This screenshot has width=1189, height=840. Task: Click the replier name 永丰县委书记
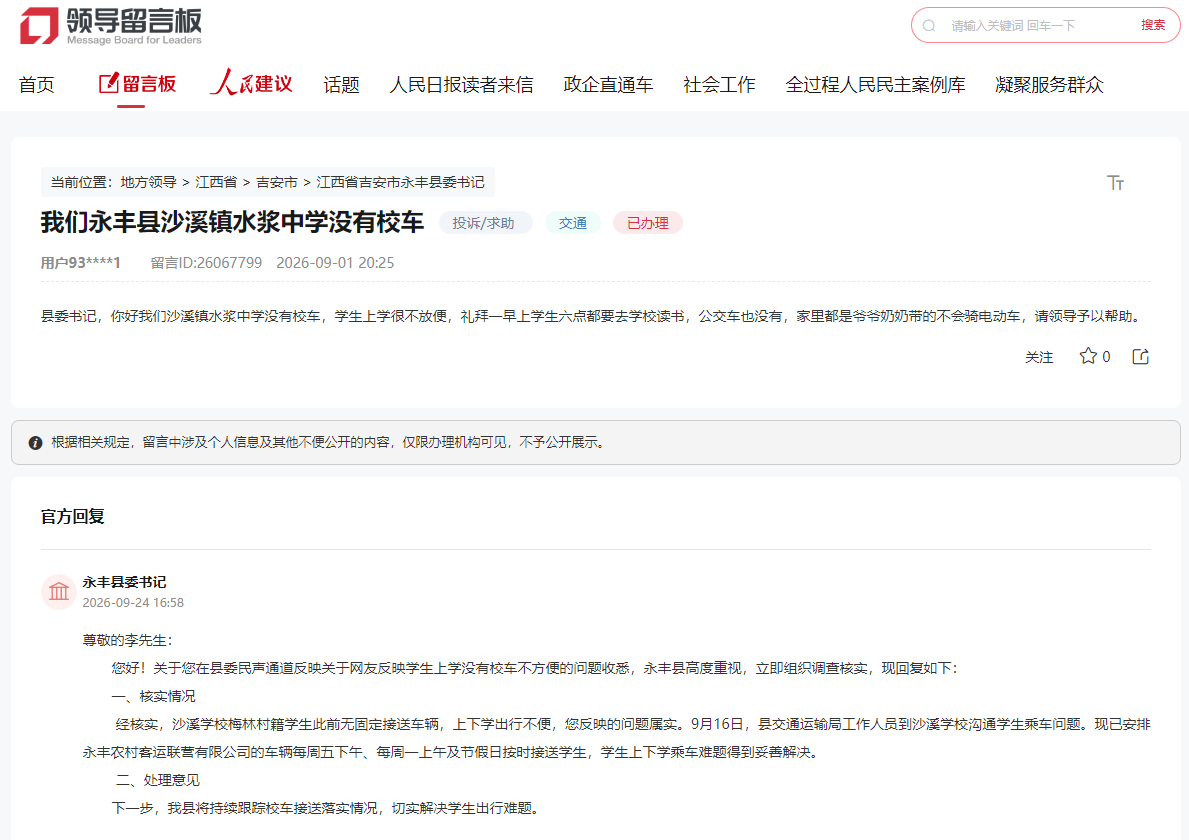pos(124,582)
